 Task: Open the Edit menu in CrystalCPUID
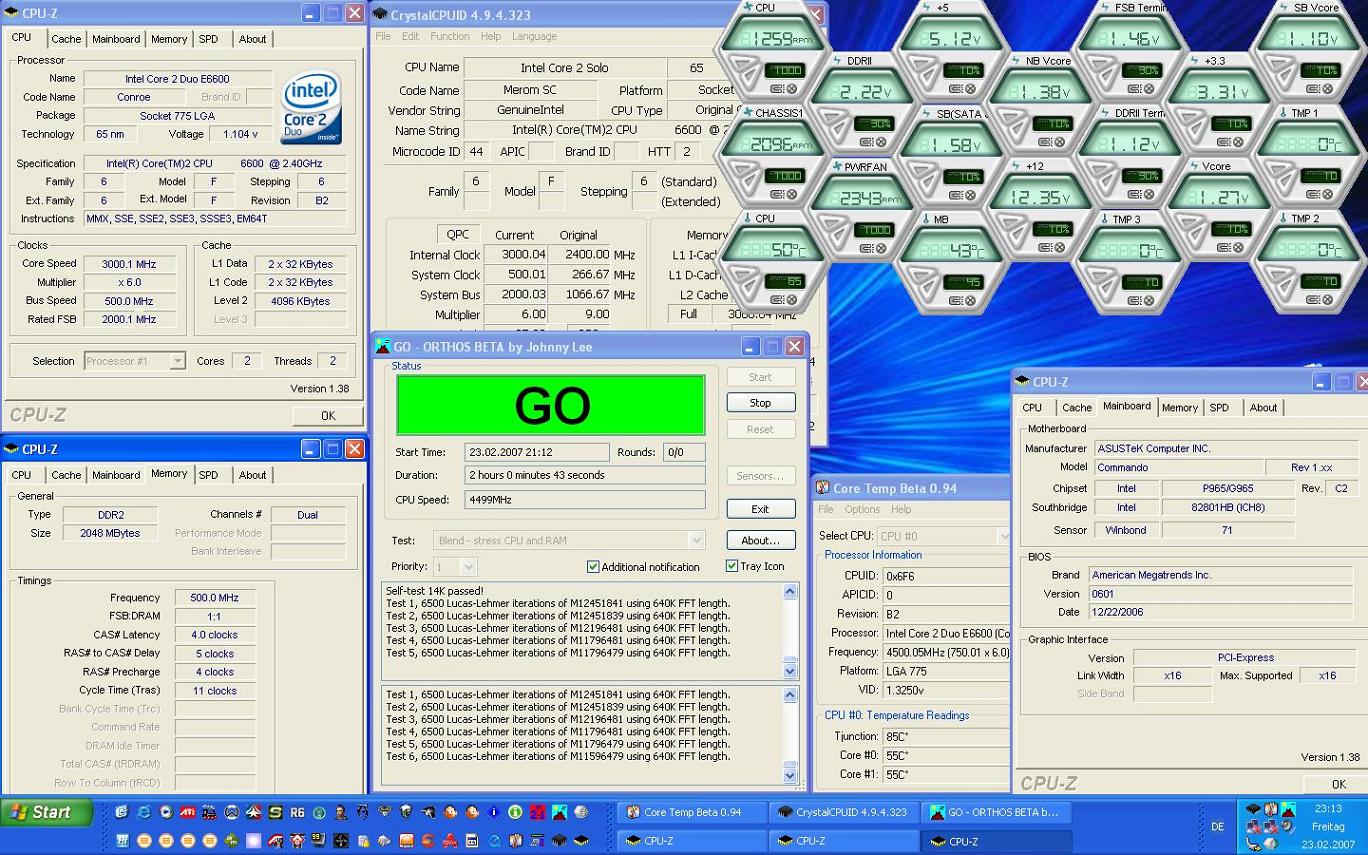411,36
